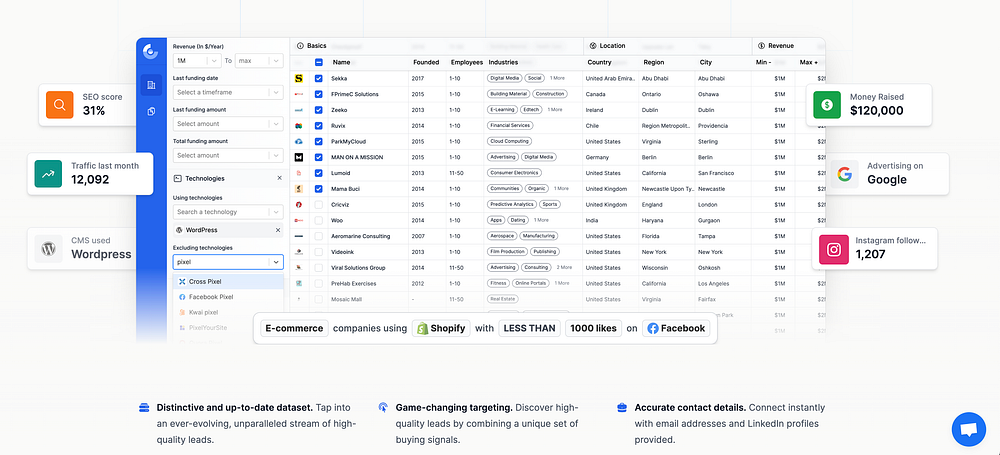Click the Cricviz company logo

[x=298, y=204]
